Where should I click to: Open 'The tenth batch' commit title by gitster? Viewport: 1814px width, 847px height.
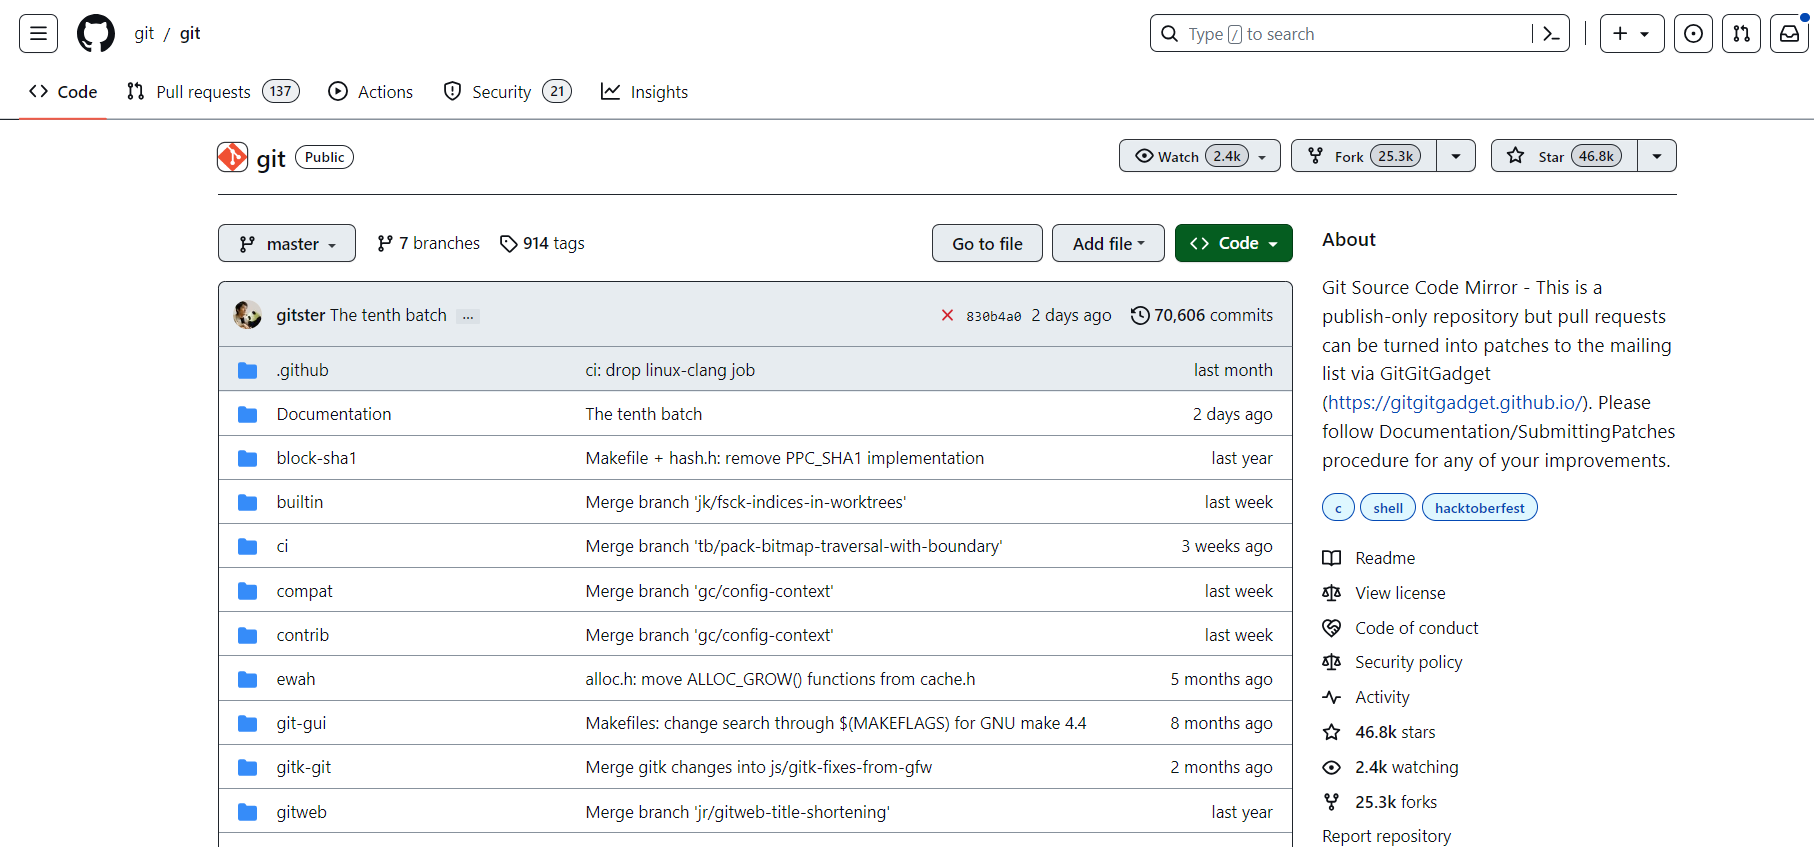388,315
